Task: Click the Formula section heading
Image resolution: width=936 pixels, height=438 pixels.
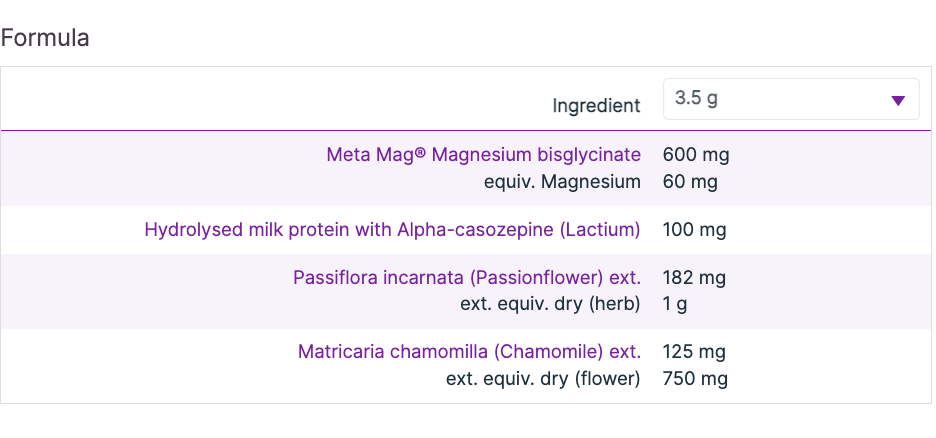Action: point(45,38)
